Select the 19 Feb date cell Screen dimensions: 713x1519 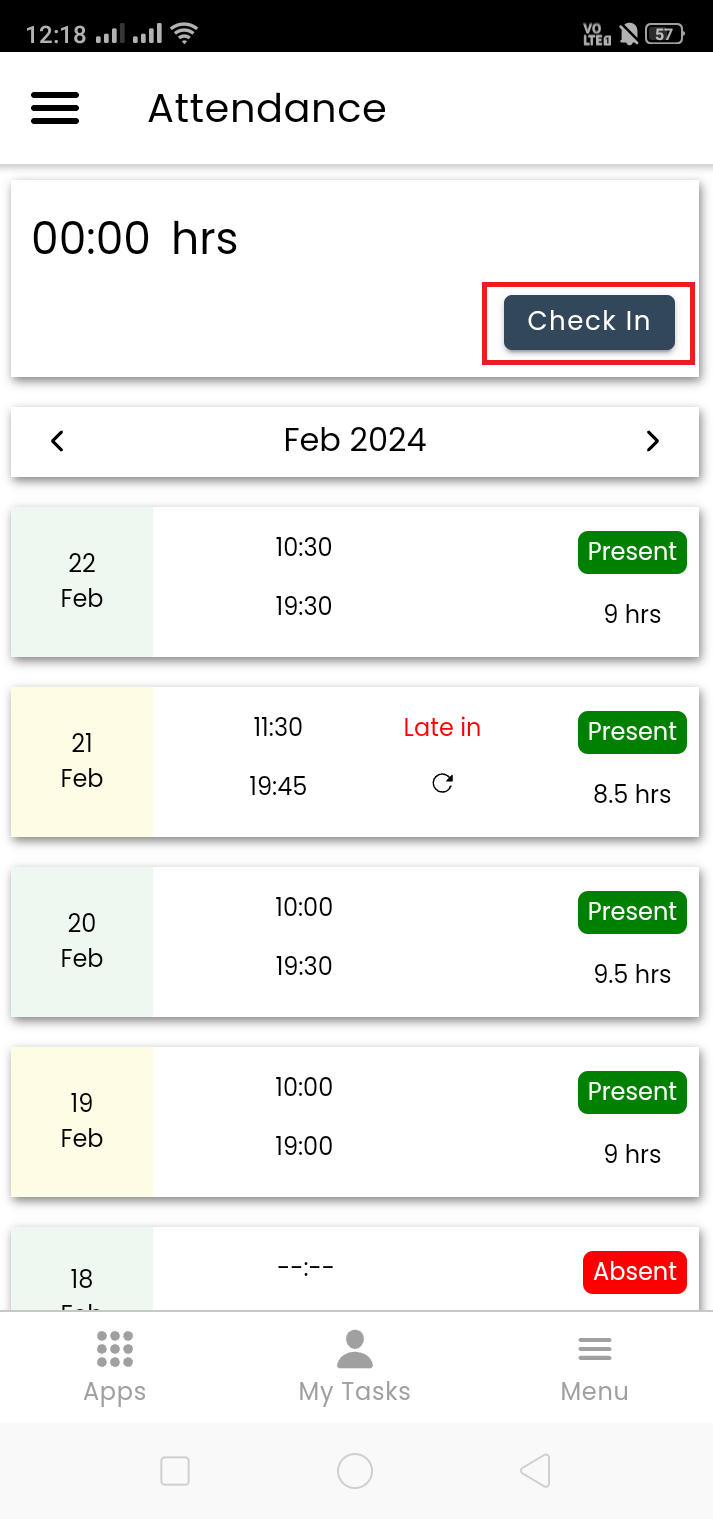pyautogui.click(x=82, y=1120)
